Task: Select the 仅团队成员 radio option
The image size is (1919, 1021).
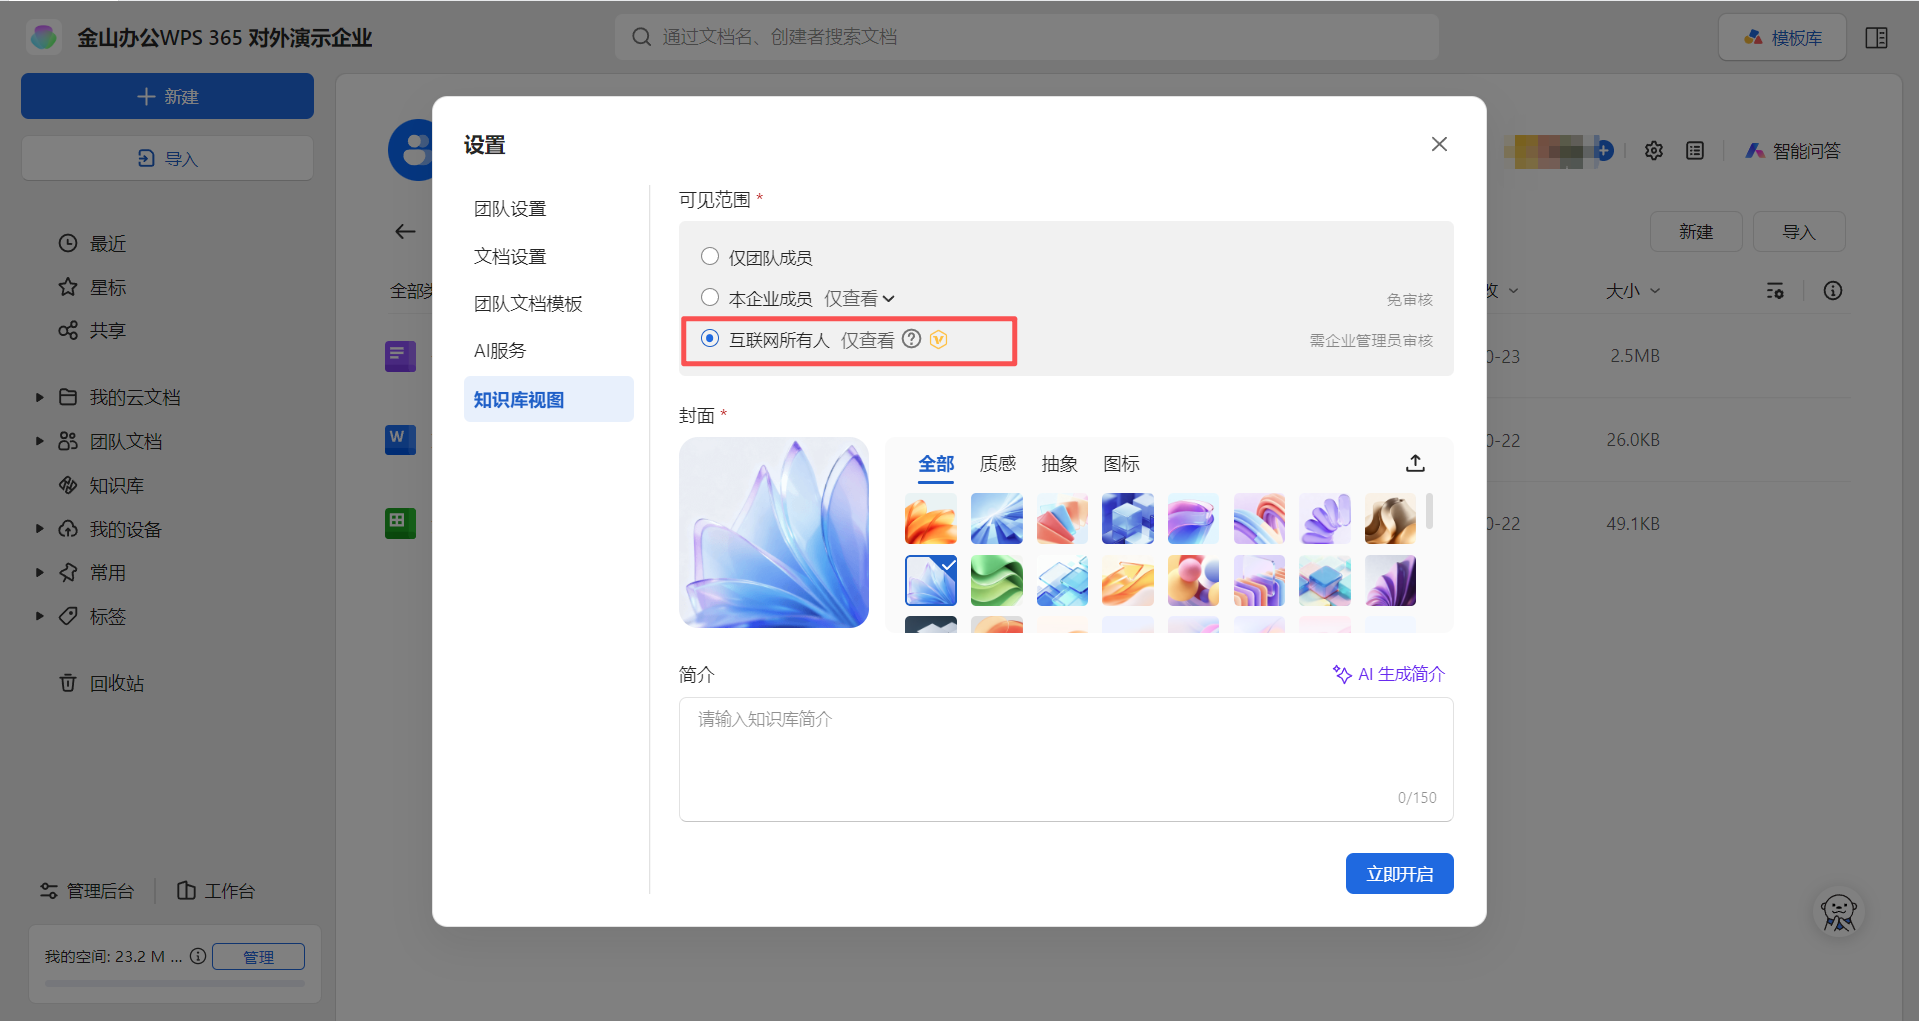Action: [710, 256]
